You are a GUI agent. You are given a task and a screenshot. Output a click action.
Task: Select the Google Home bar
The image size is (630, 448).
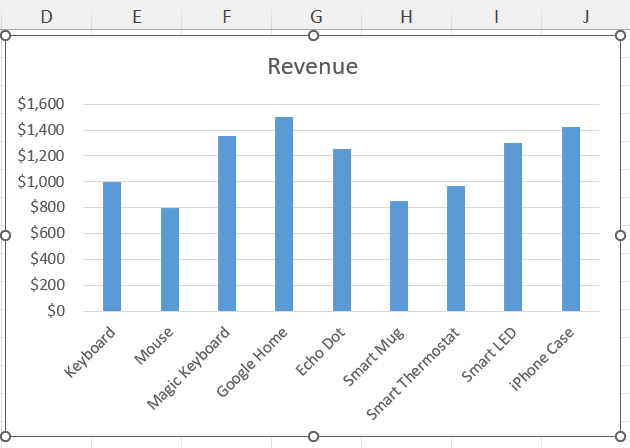pyautogui.click(x=284, y=214)
